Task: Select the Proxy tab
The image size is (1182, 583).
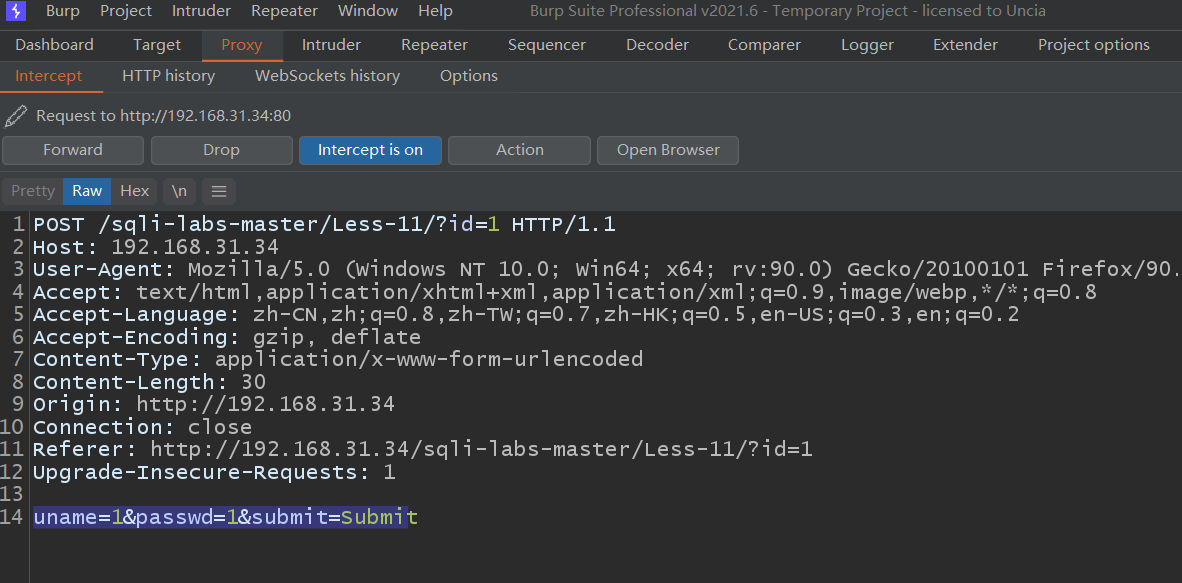Action: [x=242, y=45]
